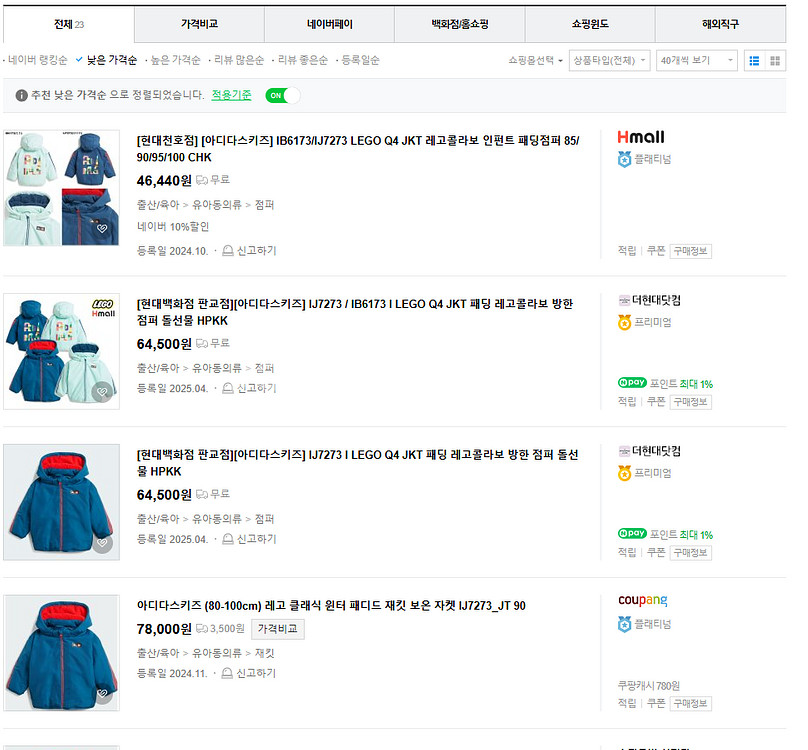Open the 네이버페이 tab
The height and width of the screenshot is (750, 808).
click(x=329, y=24)
